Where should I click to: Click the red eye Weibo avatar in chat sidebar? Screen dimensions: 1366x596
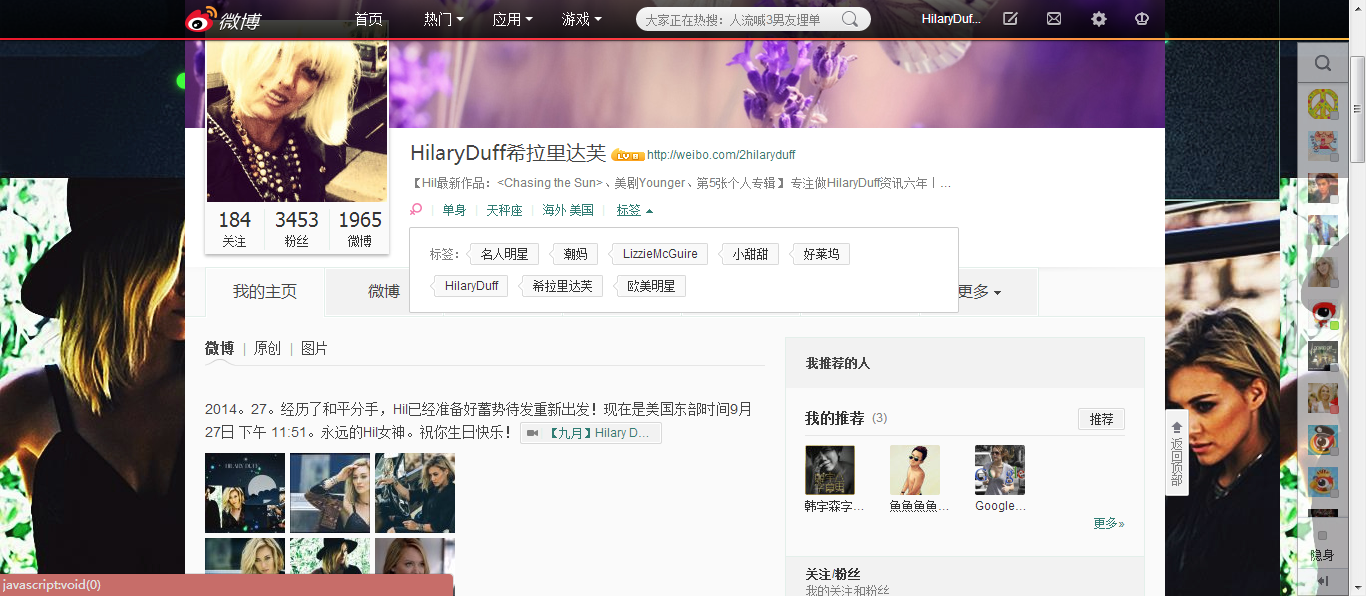[1323, 314]
